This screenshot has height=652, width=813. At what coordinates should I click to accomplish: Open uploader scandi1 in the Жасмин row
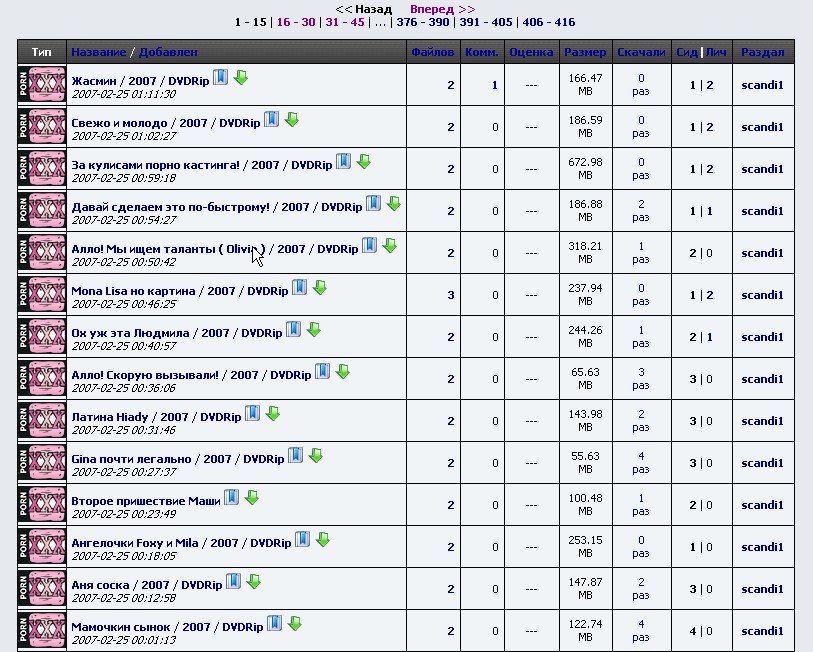(x=762, y=85)
